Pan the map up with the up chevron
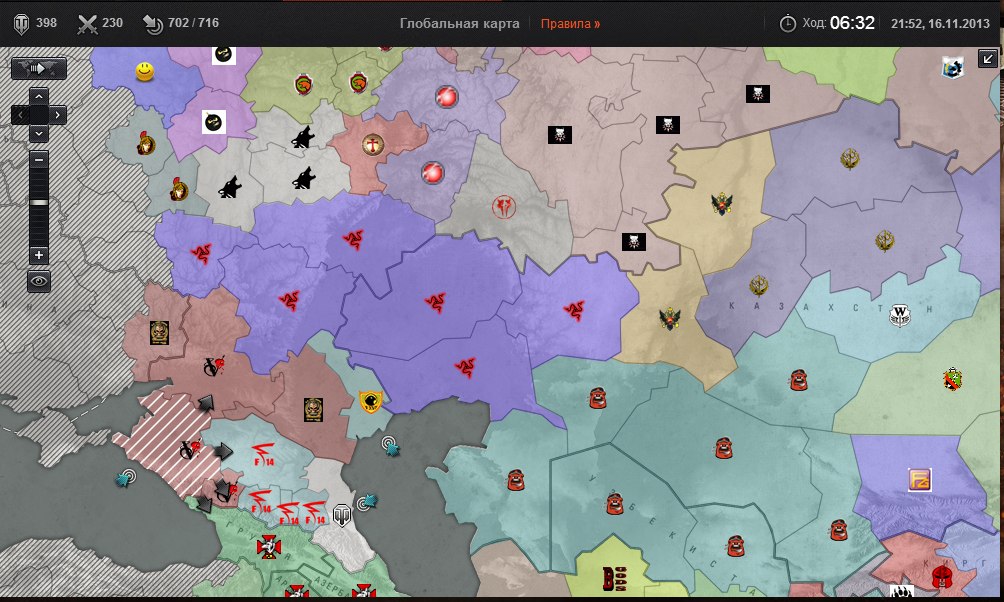This screenshot has height=602, width=1004. click(39, 97)
